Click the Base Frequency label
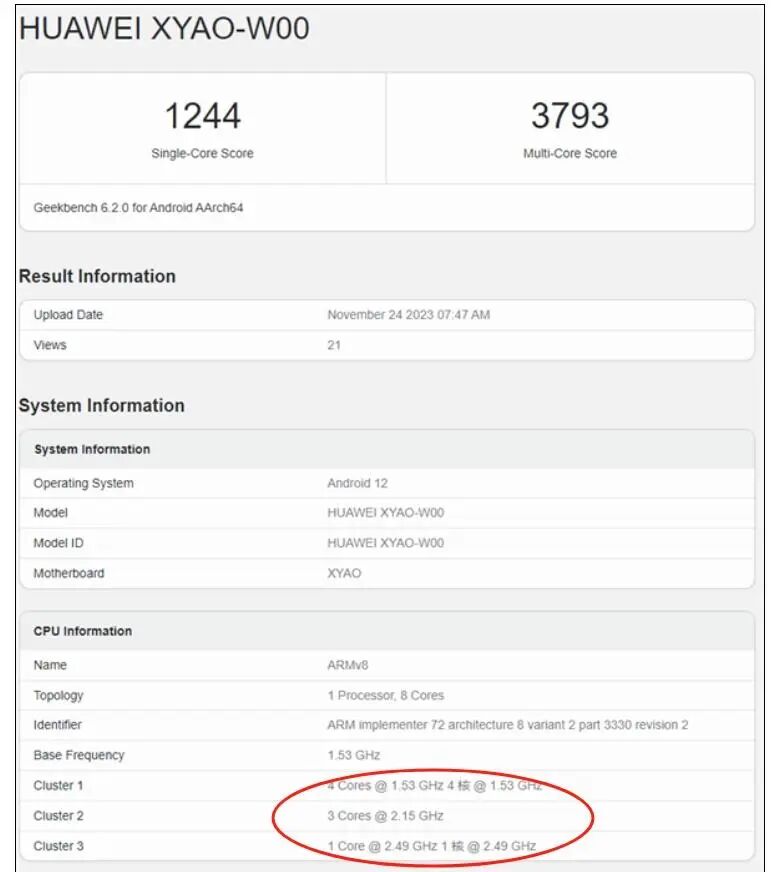 pos(79,755)
